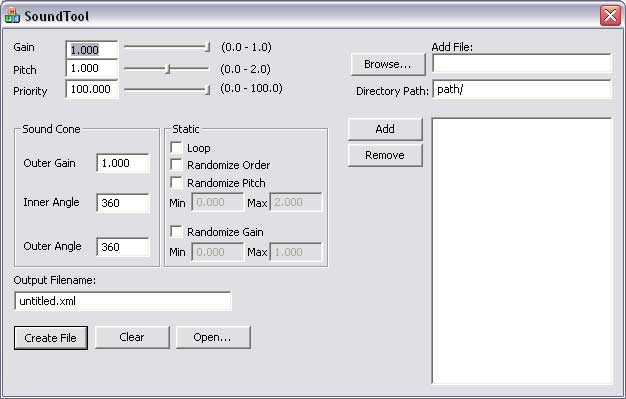Click the Priority slider handle
Image resolution: width=626 pixels, height=399 pixels.
pyautogui.click(x=207, y=89)
